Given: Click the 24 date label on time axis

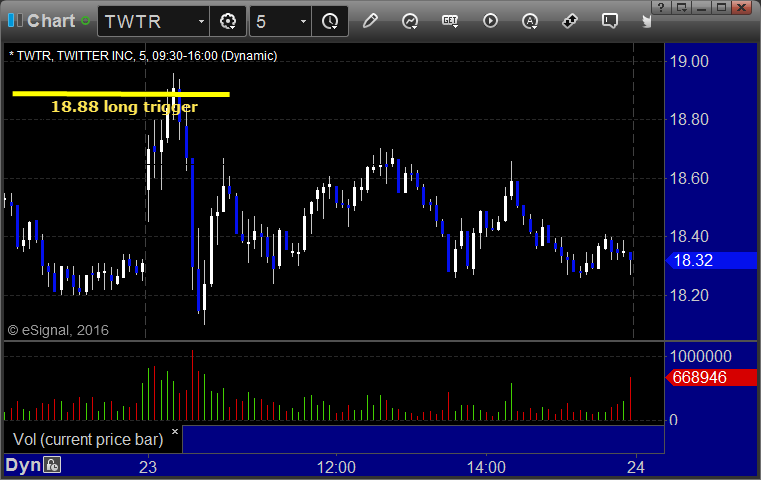Looking at the screenshot, I should tap(635, 467).
